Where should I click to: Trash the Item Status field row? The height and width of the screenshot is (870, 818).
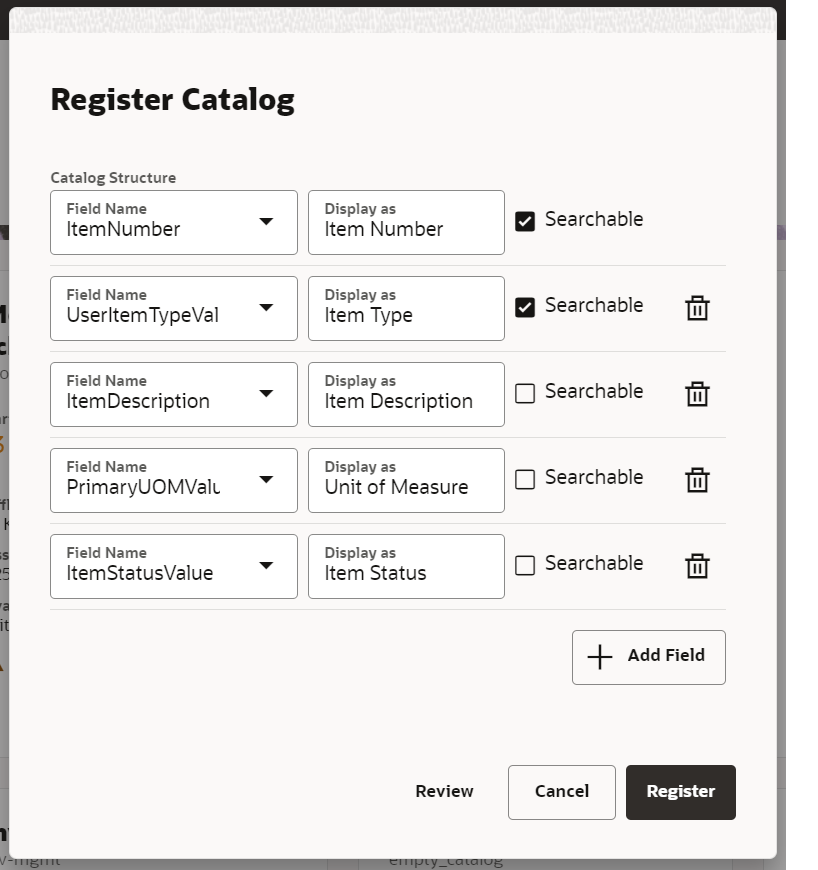(697, 566)
